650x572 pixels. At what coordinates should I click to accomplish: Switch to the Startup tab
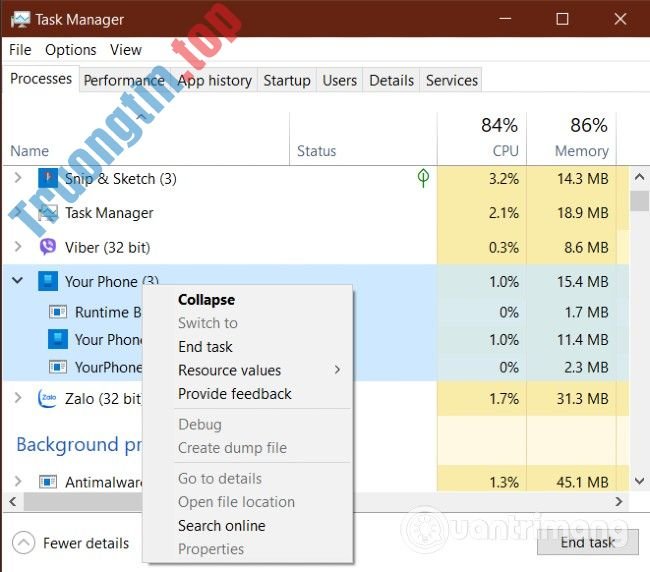point(287,80)
